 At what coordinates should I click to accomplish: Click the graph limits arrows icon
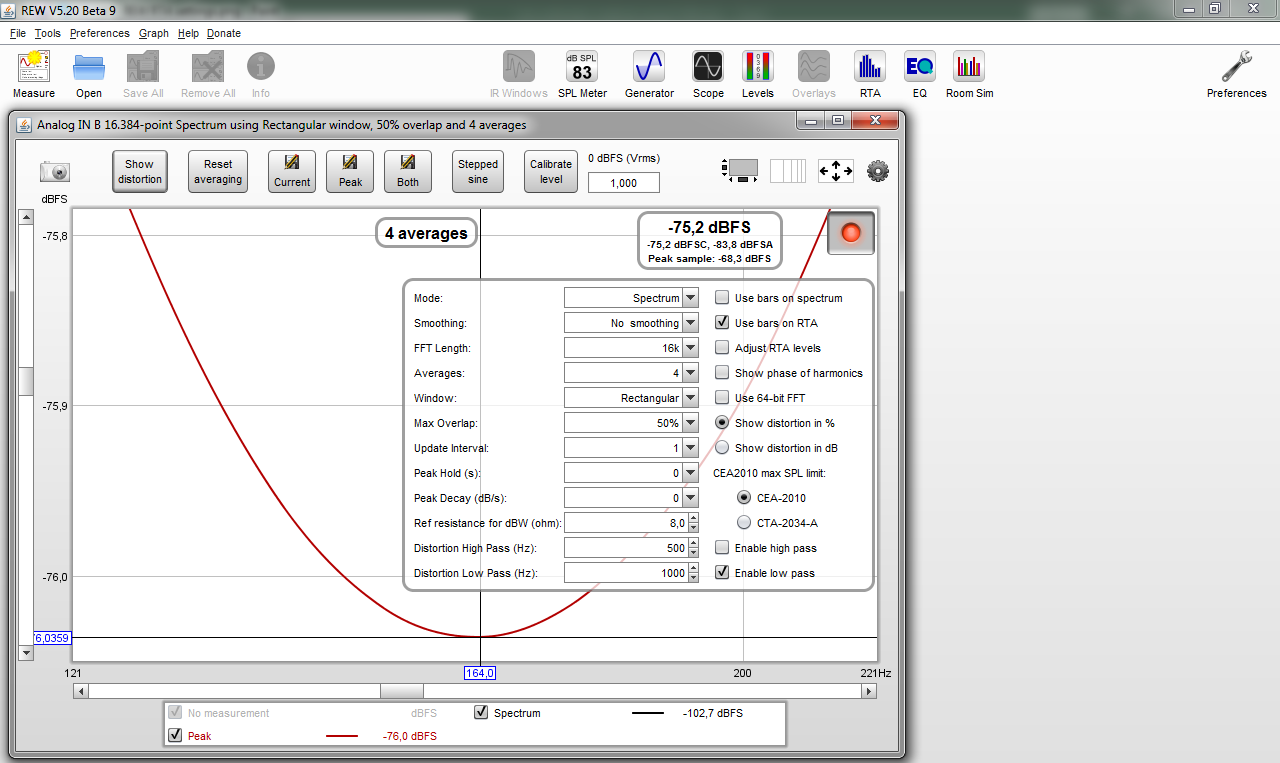[x=836, y=171]
